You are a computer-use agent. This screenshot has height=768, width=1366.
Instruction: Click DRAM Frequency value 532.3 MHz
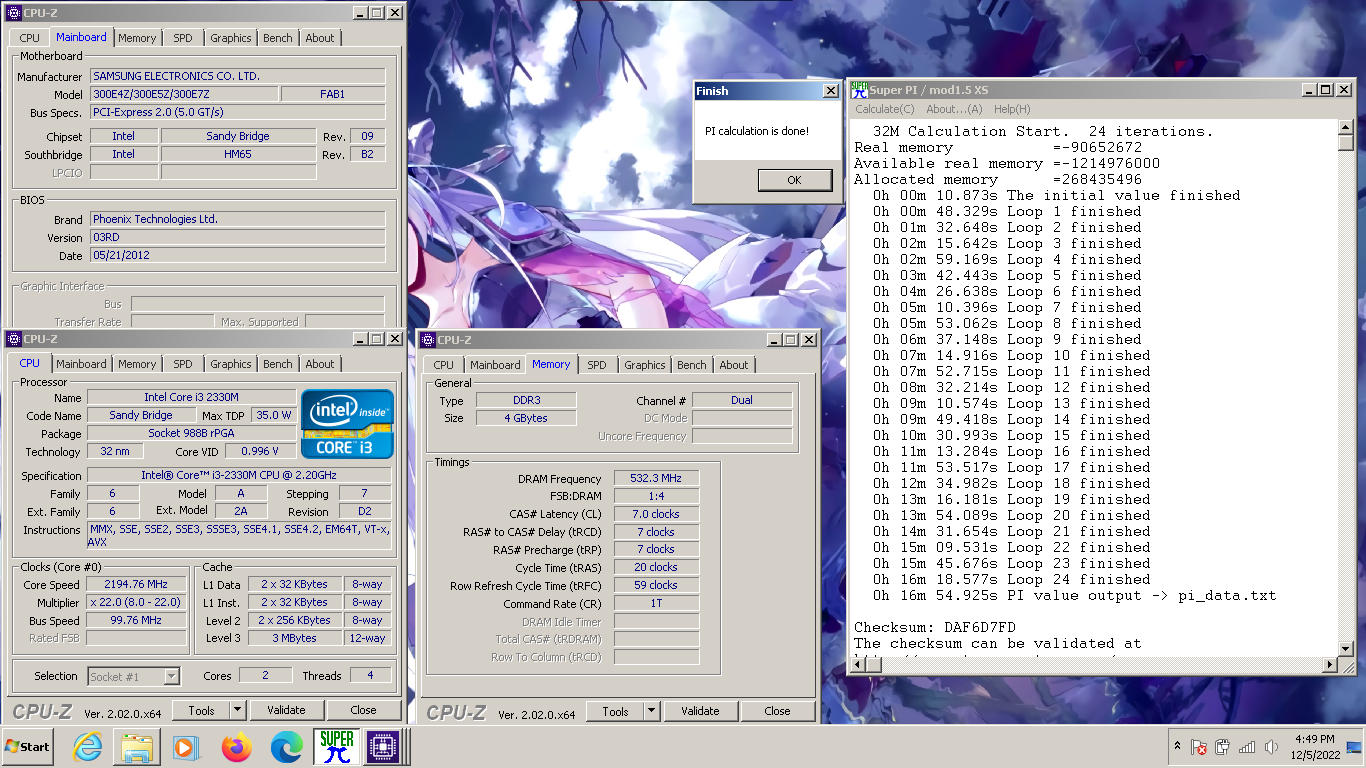tap(656, 479)
